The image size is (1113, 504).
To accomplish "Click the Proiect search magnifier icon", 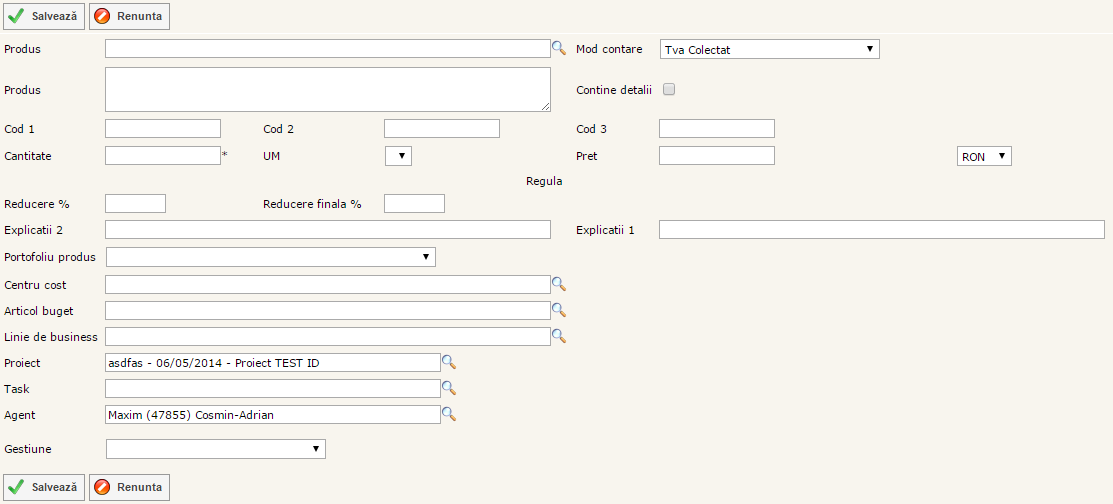I will click(x=449, y=362).
